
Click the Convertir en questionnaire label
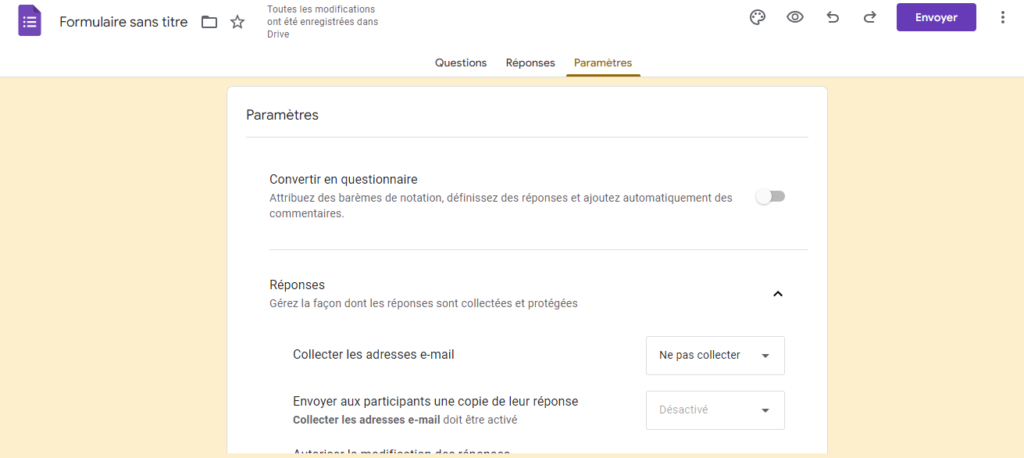tap(344, 179)
